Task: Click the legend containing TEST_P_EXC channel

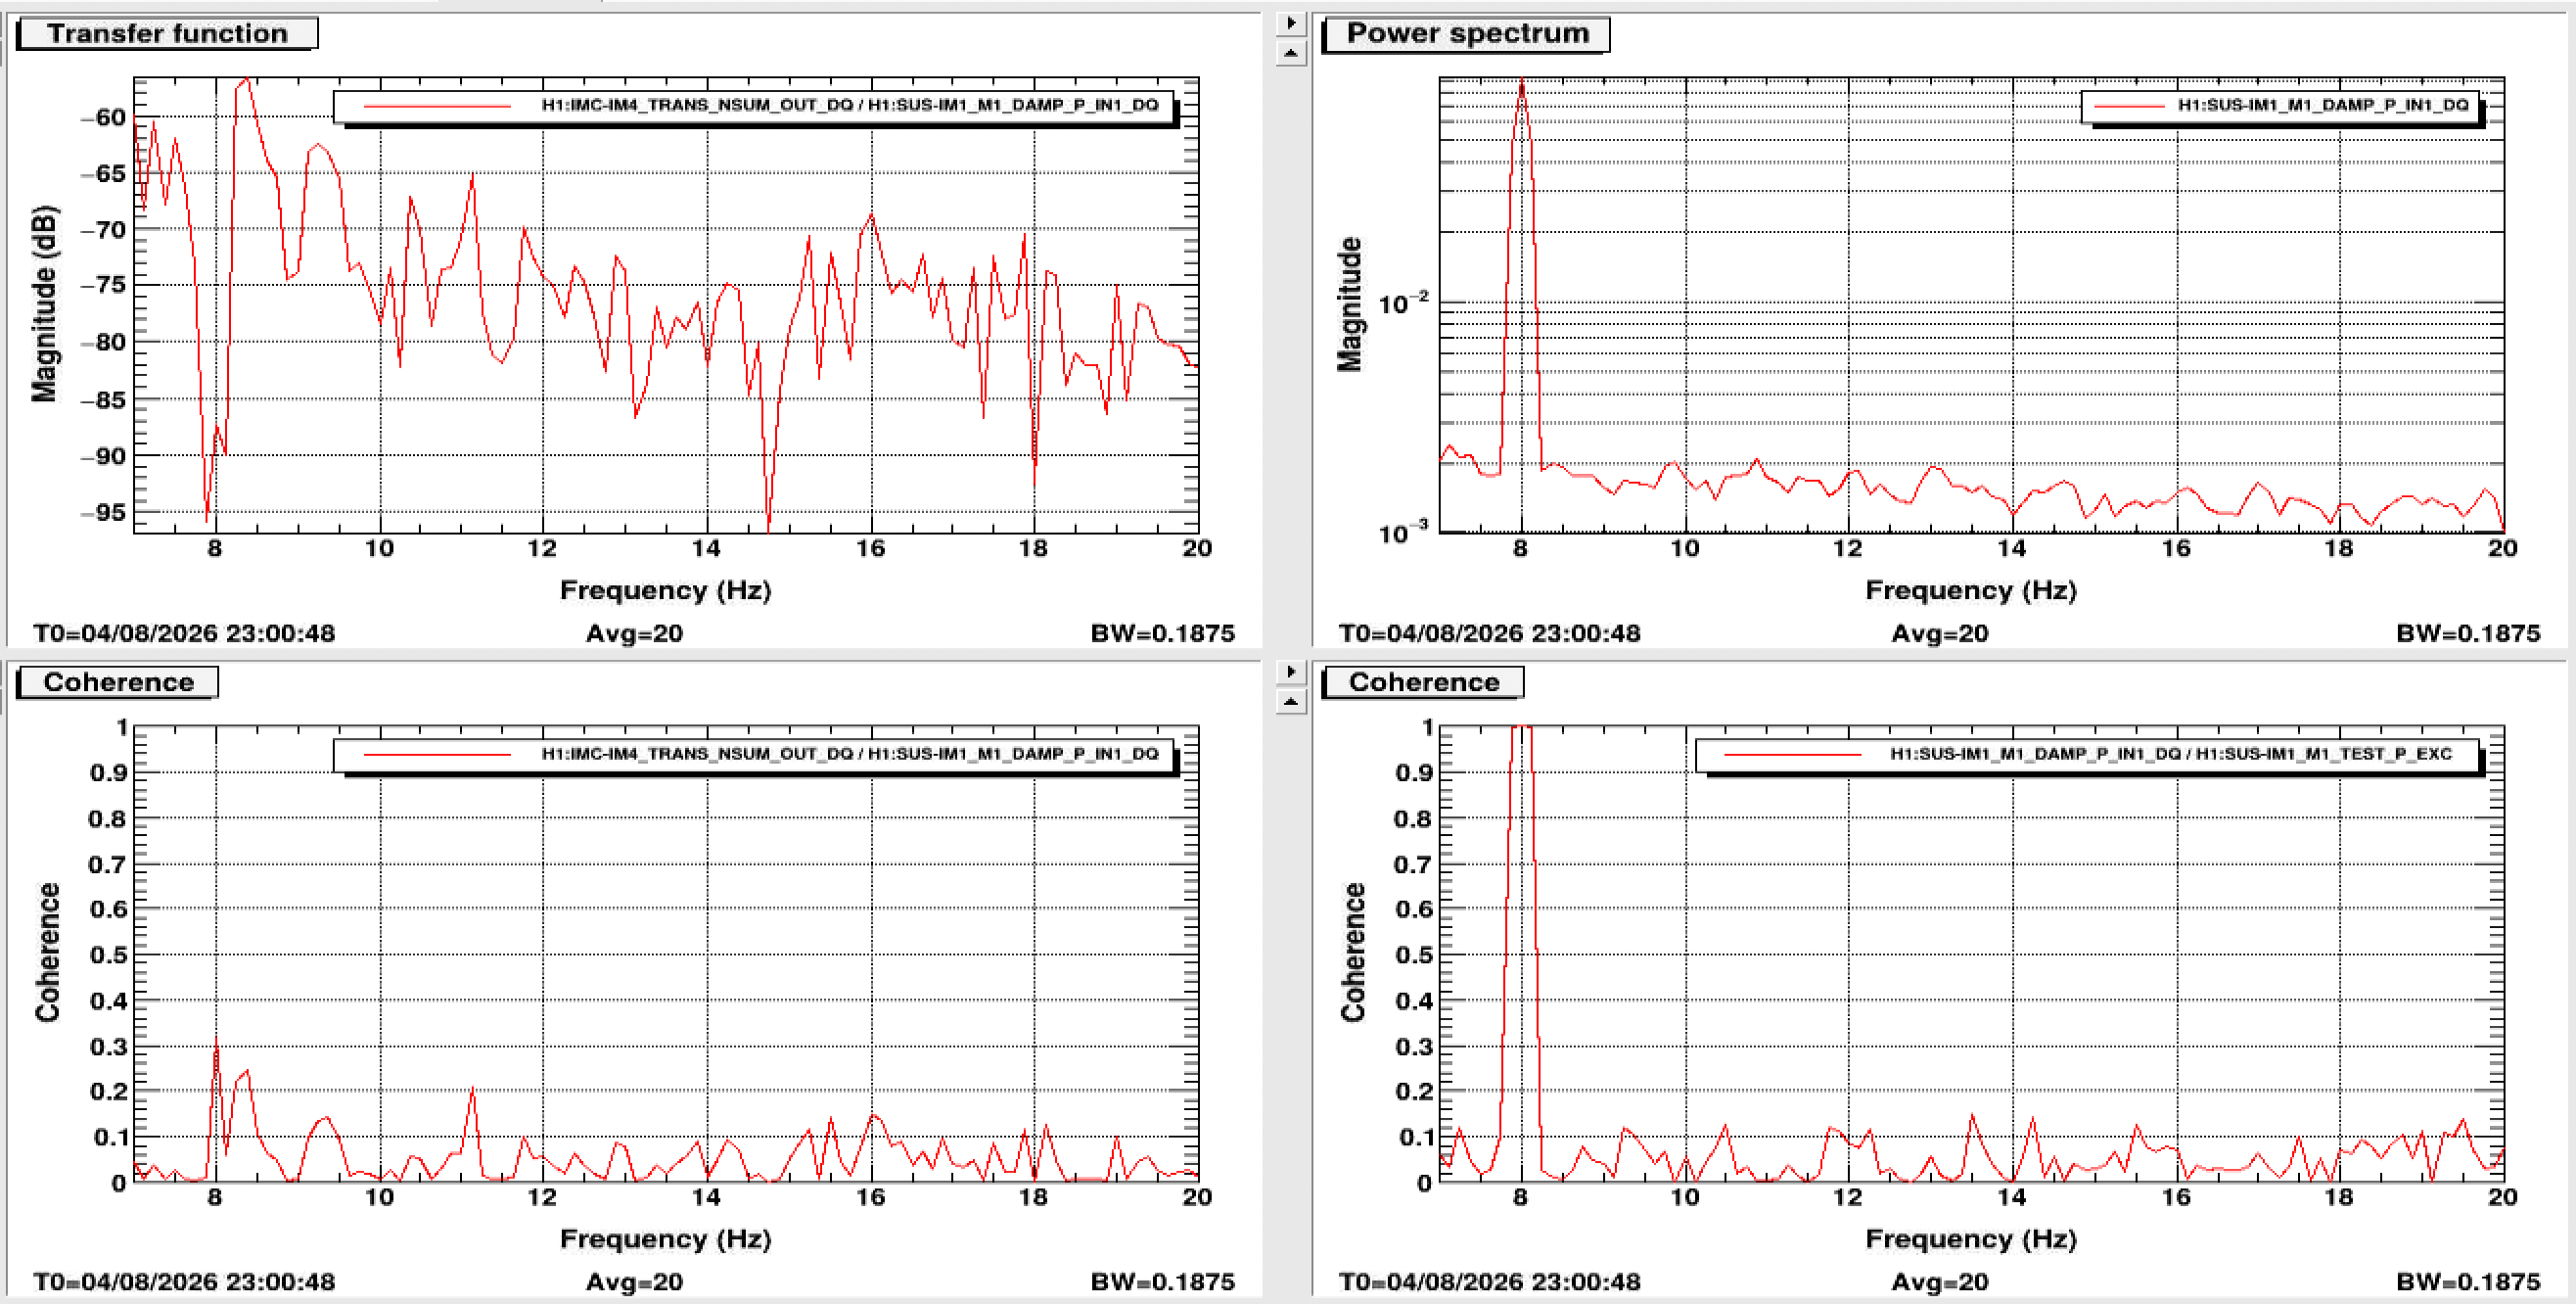Action: tap(2088, 755)
